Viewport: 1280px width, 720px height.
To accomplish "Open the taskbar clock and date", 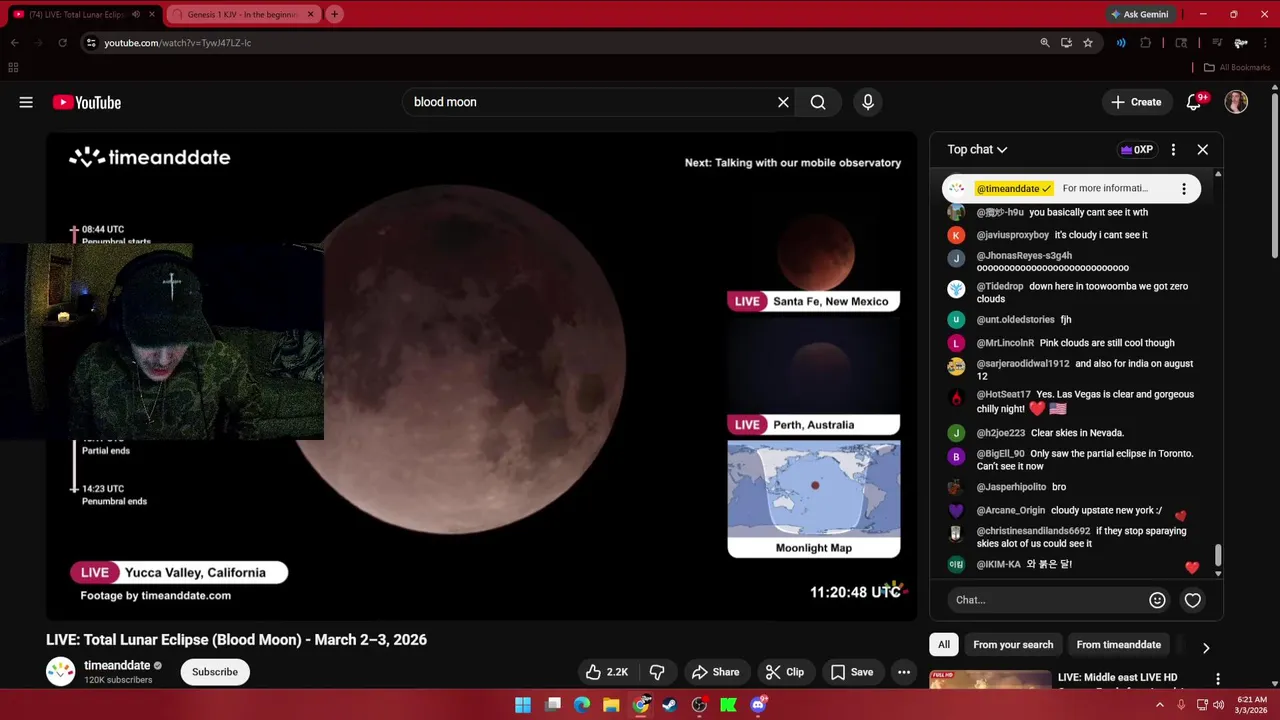I will 1251,705.
